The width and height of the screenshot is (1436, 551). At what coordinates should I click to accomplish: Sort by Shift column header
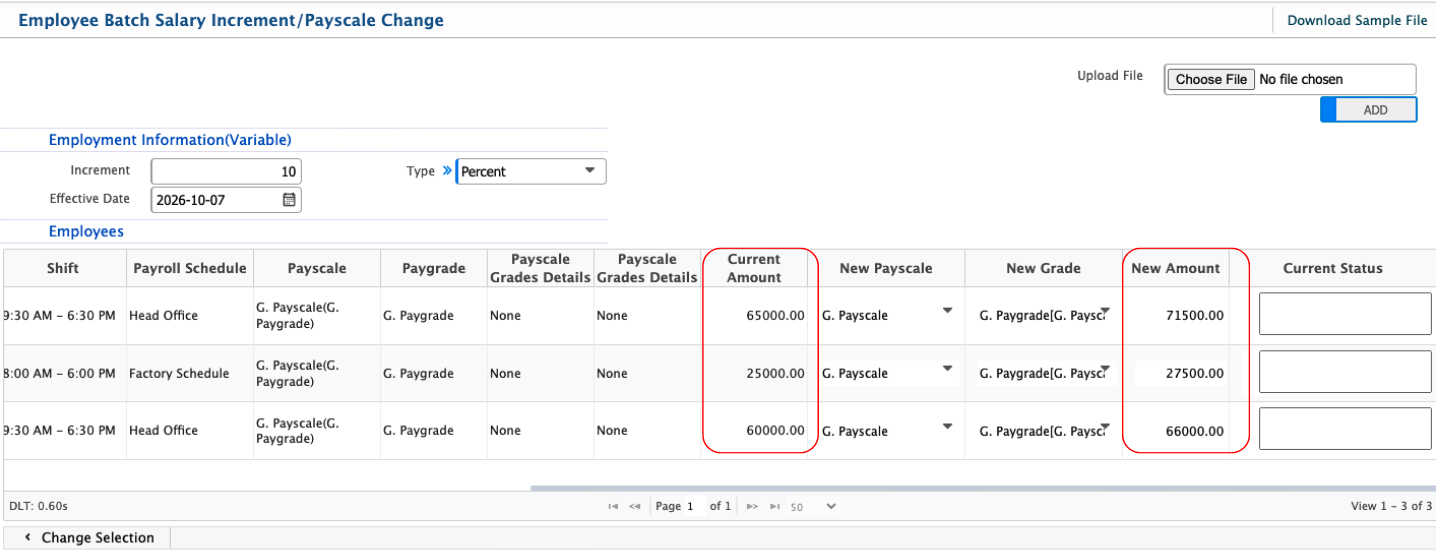tap(63, 268)
